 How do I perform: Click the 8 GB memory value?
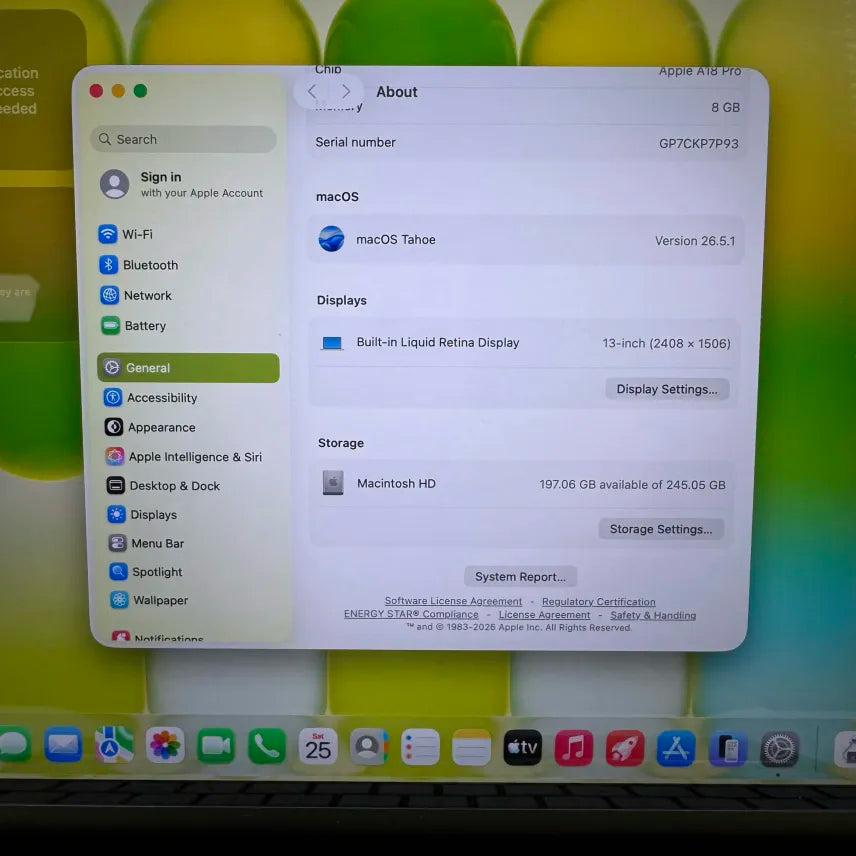tap(726, 108)
